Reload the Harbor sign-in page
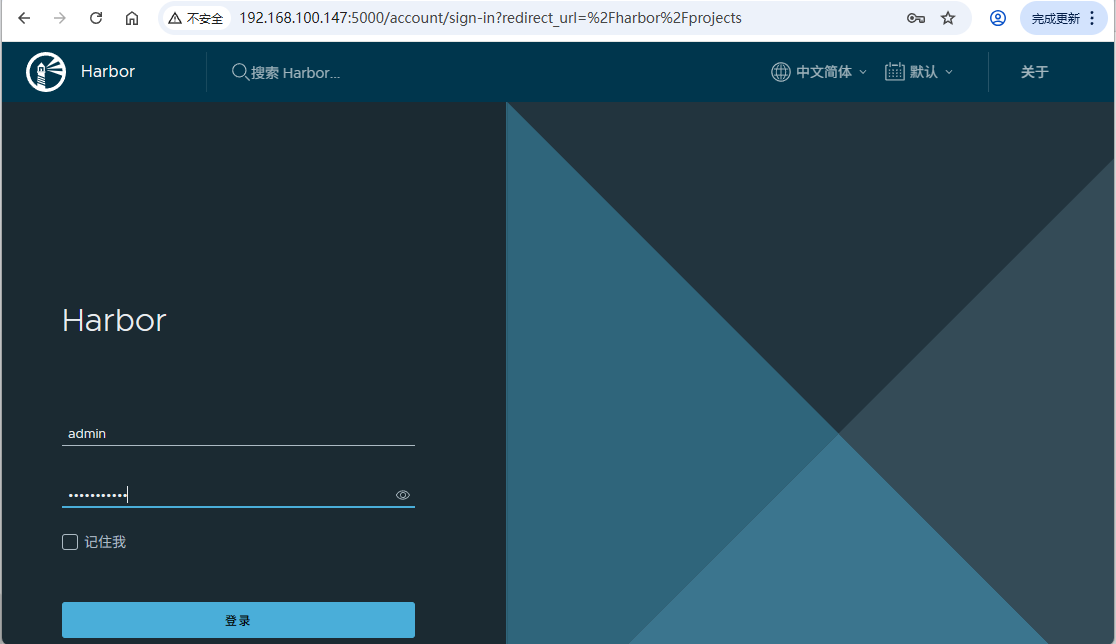The height and width of the screenshot is (644, 1116). (x=95, y=18)
